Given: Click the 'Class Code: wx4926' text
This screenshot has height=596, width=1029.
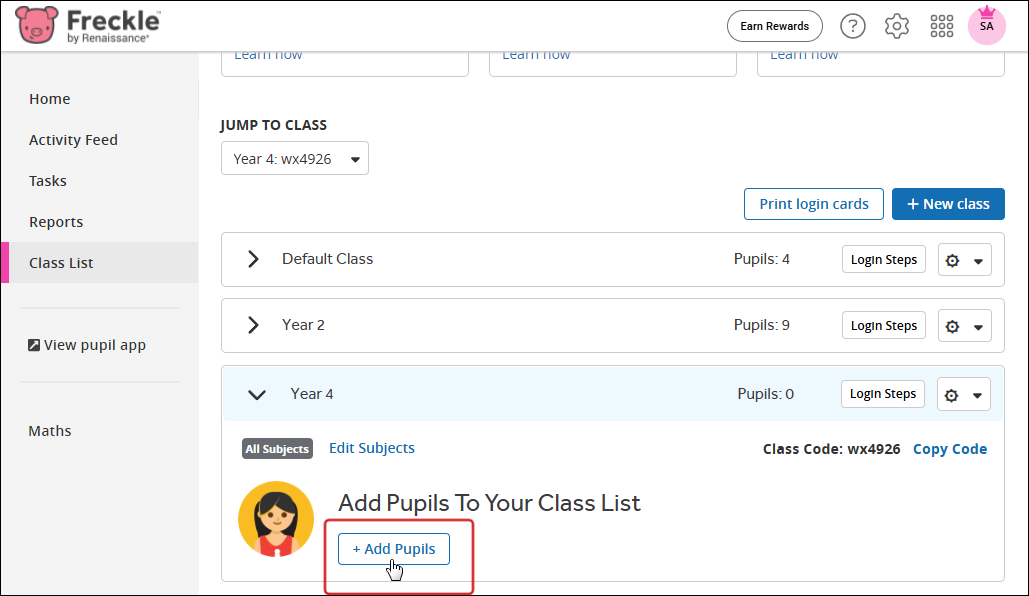Looking at the screenshot, I should pyautogui.click(x=831, y=449).
